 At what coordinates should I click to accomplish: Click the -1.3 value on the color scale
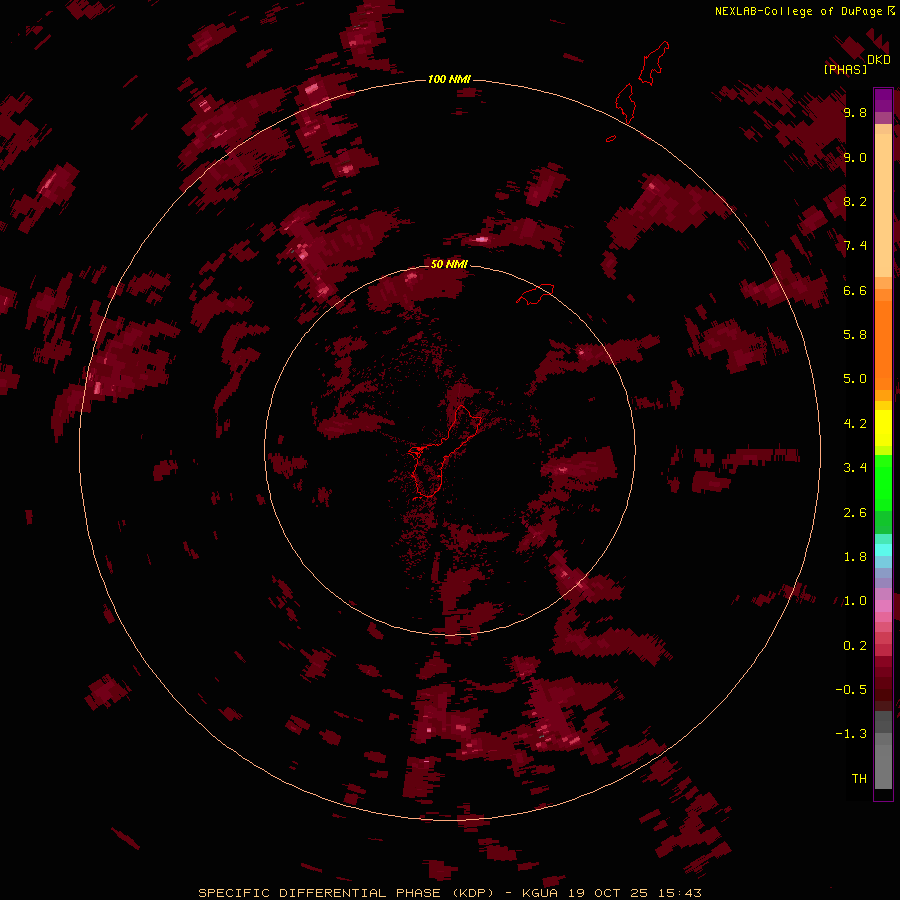point(851,734)
